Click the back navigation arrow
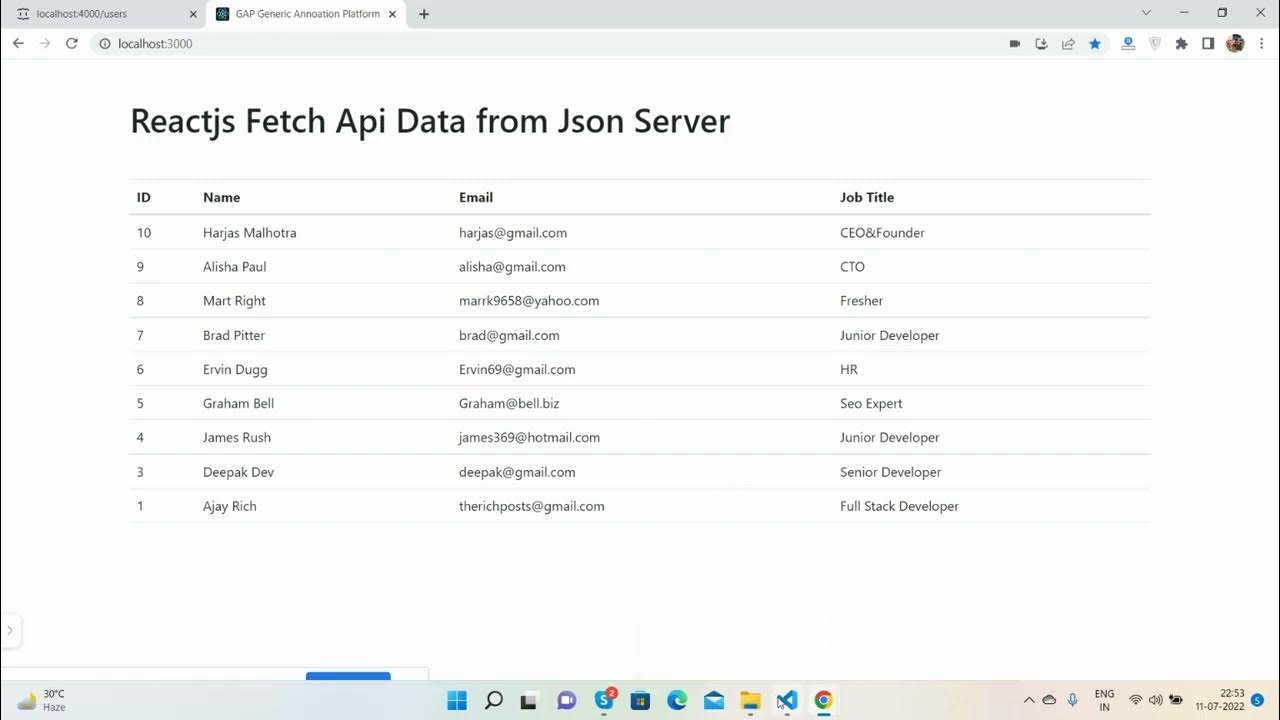This screenshot has height=720, width=1280. (18, 44)
